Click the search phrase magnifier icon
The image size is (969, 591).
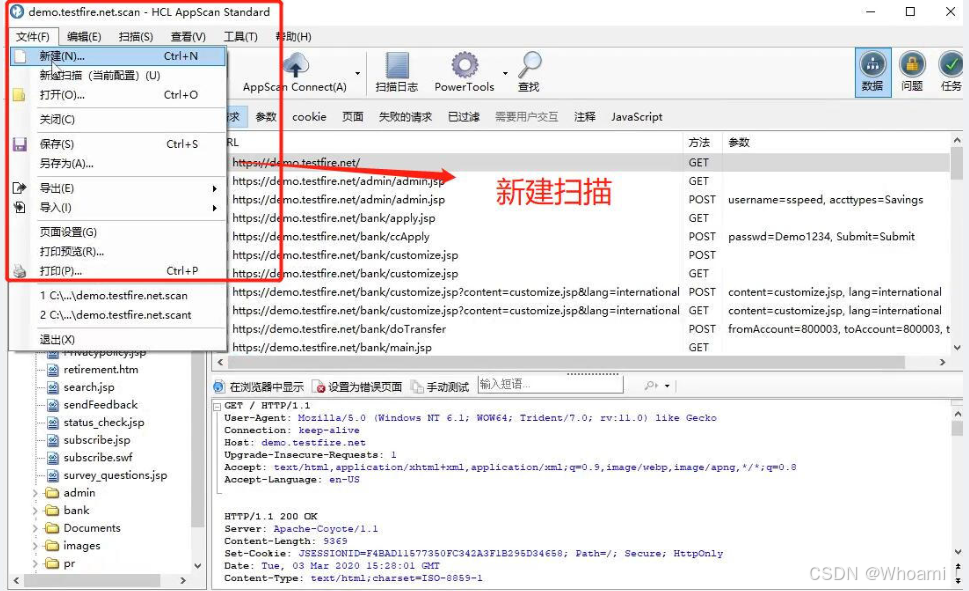tap(650, 385)
